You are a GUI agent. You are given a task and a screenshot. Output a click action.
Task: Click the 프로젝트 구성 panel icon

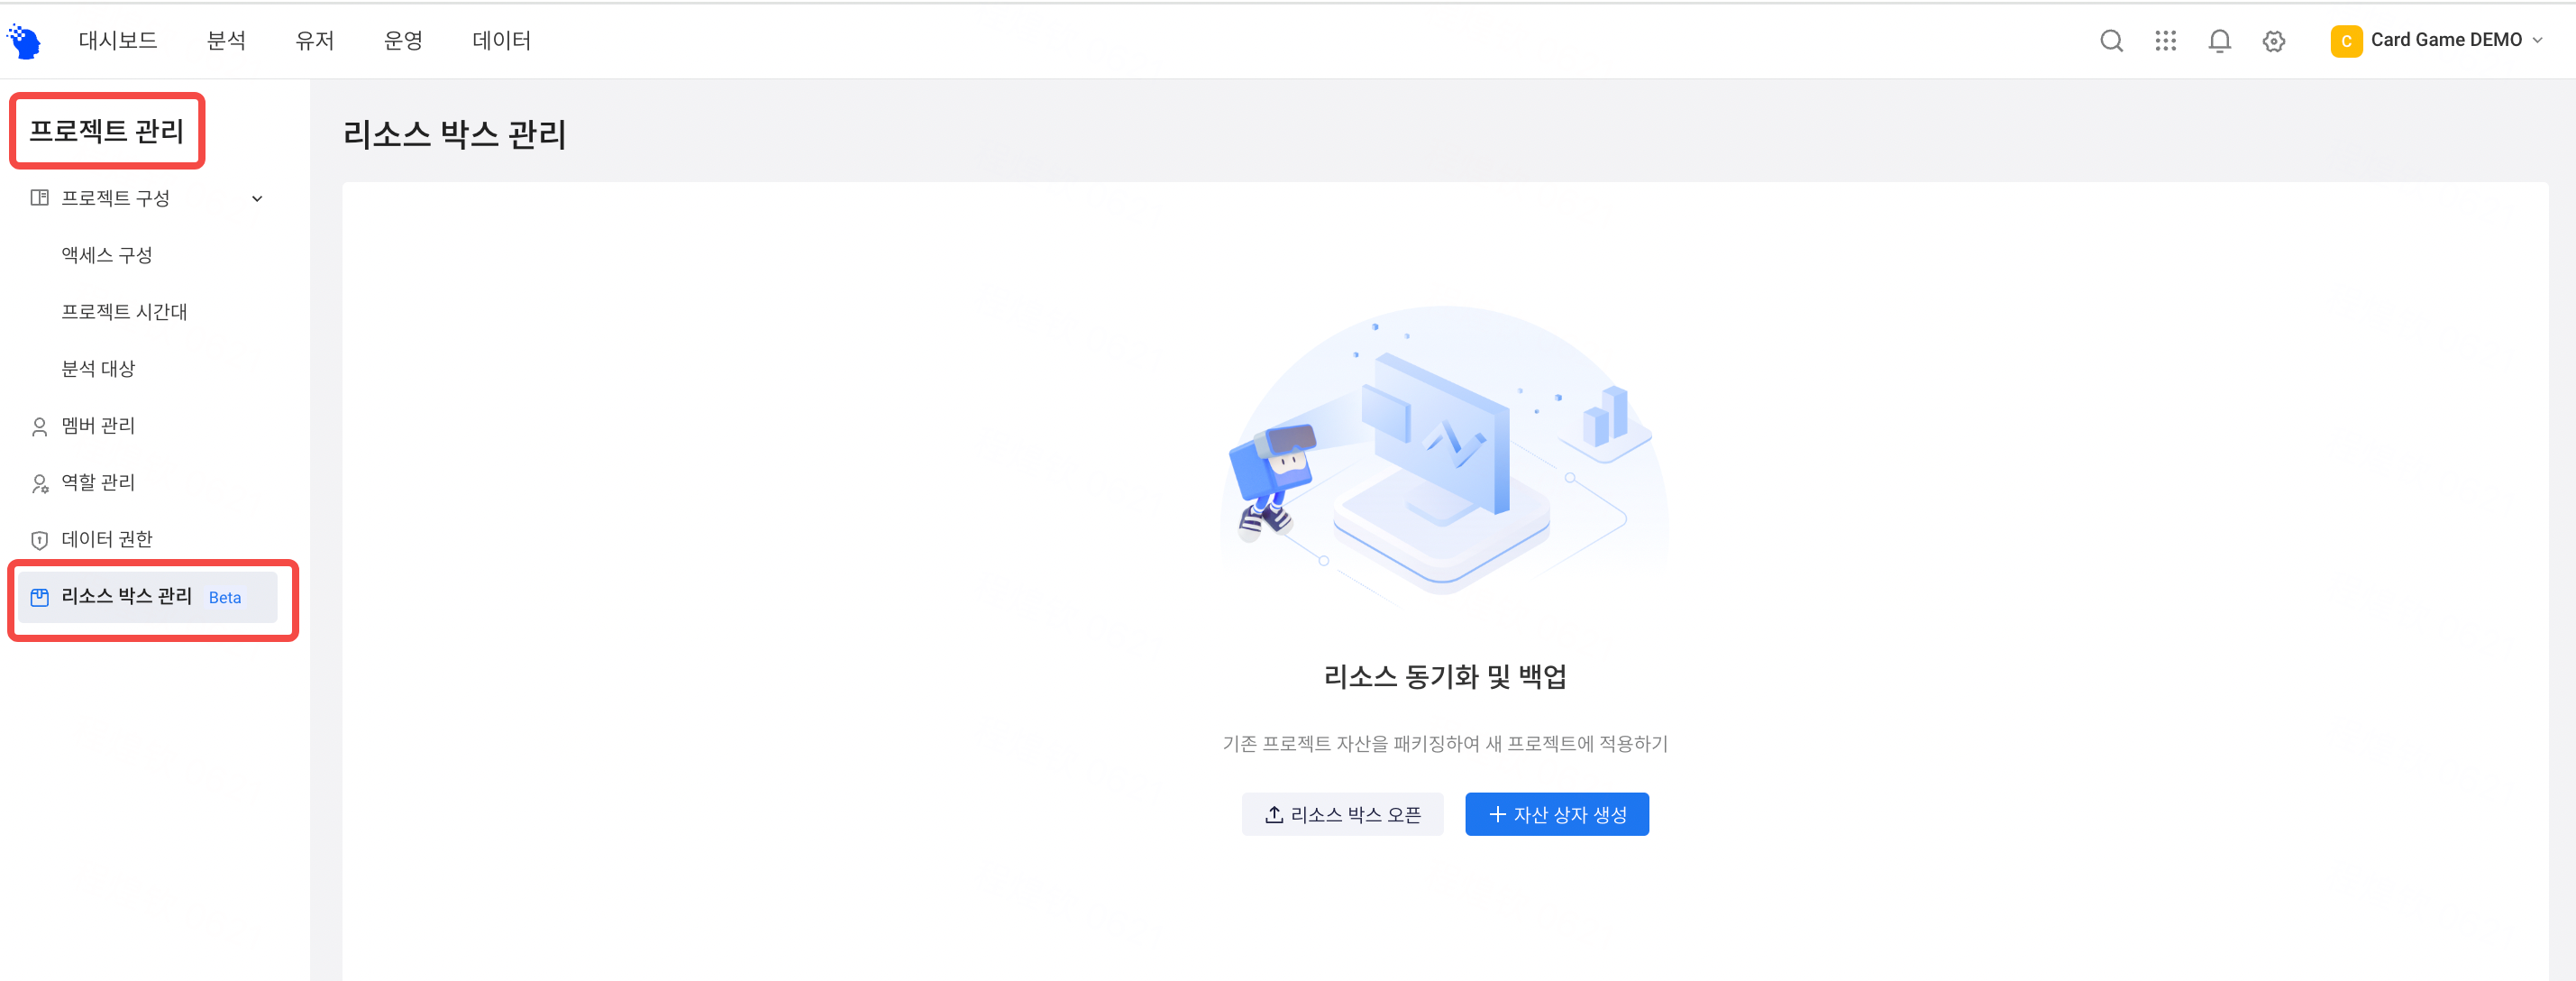point(40,198)
